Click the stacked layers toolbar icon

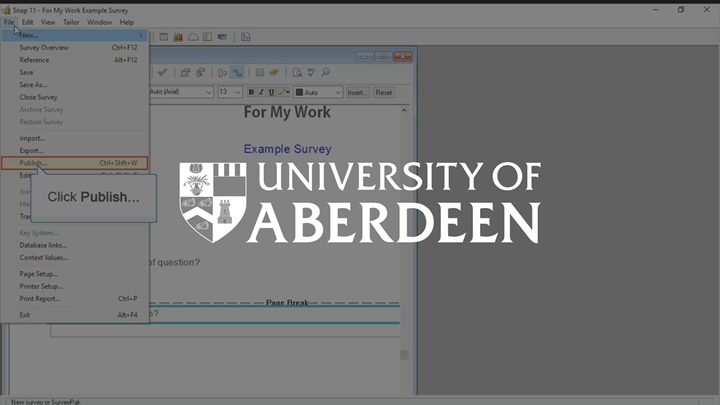[x=274, y=72]
